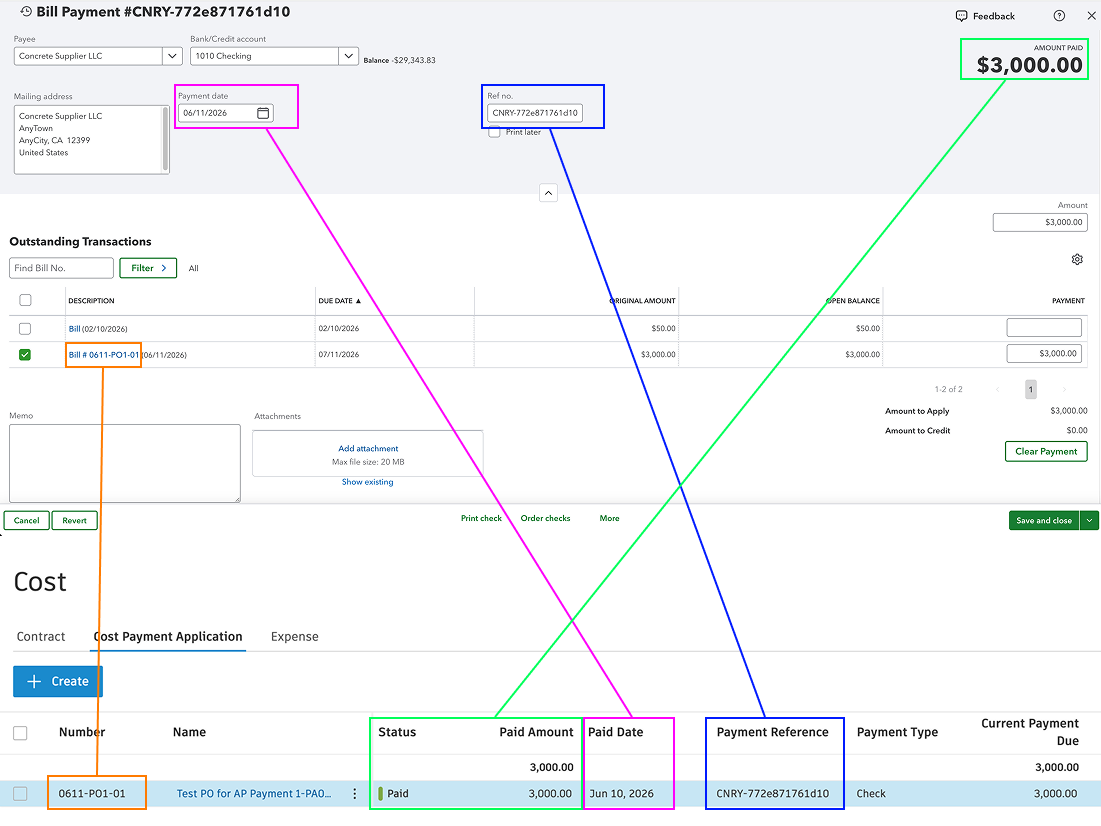Screen dimensions: 1101x826
Task: Open Bill # 0611-PO1-01 link
Action: (104, 355)
